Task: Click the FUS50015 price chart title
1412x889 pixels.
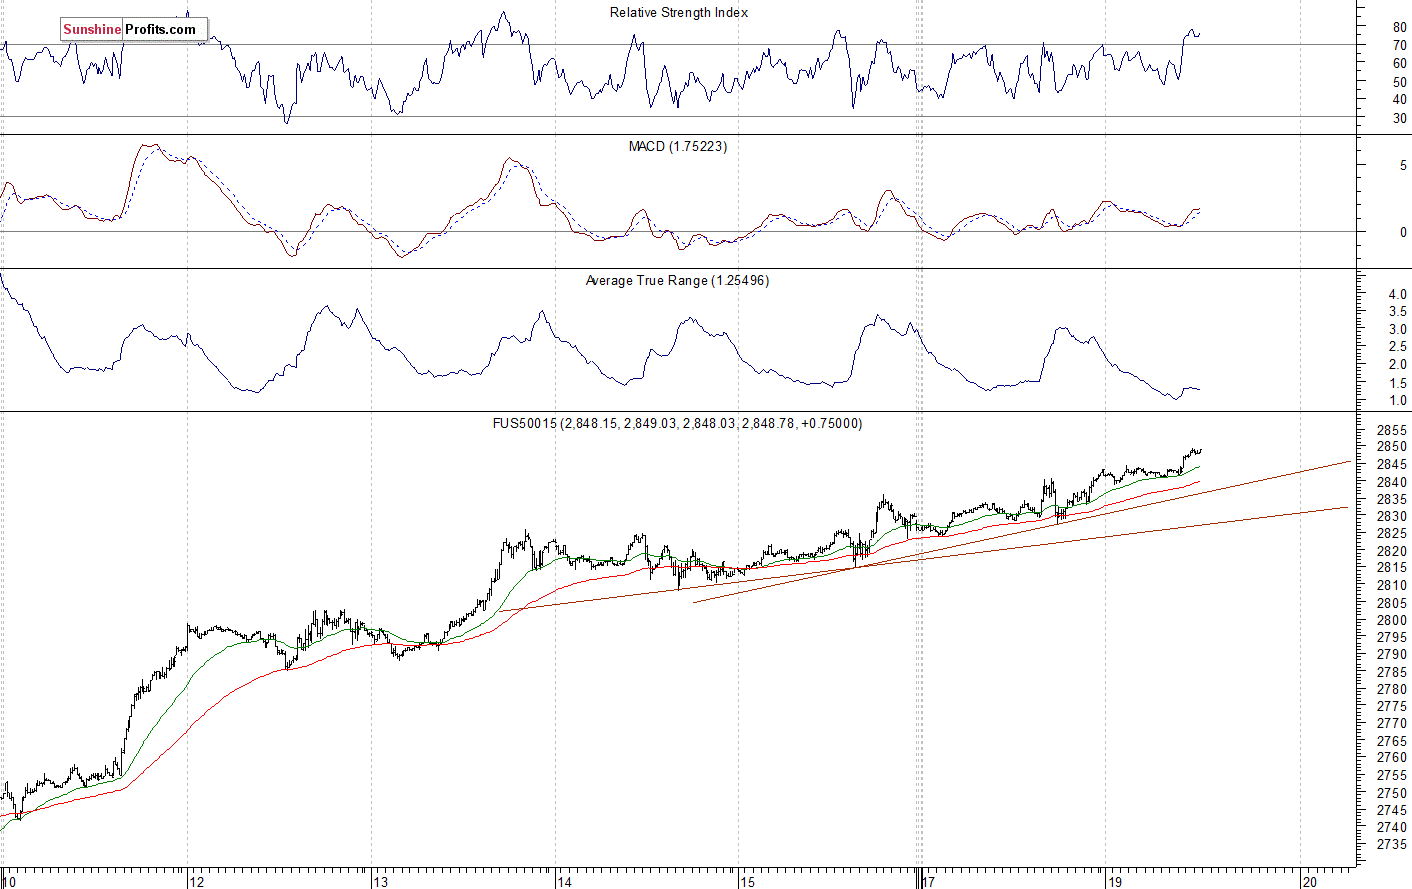Action: point(677,423)
